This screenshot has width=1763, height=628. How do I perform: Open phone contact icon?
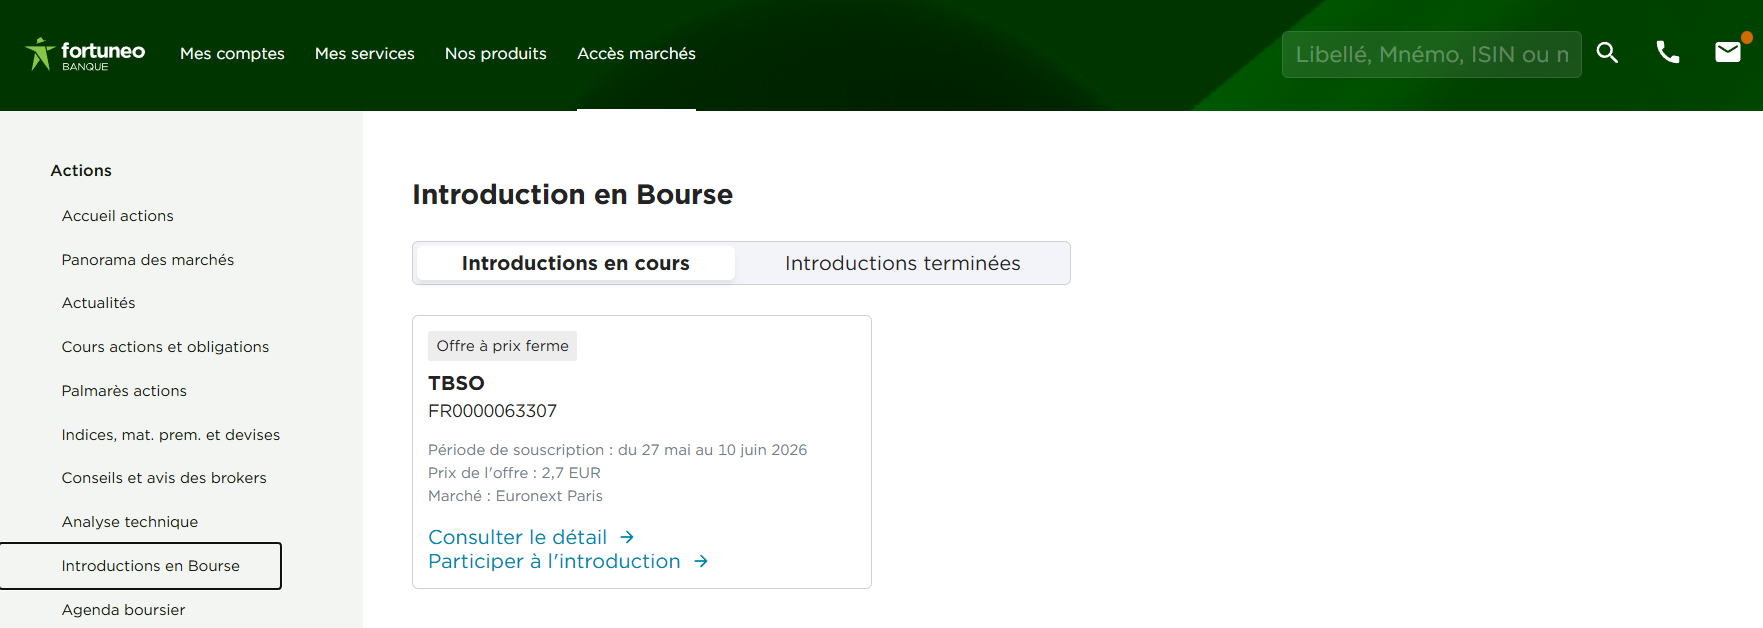point(1667,52)
